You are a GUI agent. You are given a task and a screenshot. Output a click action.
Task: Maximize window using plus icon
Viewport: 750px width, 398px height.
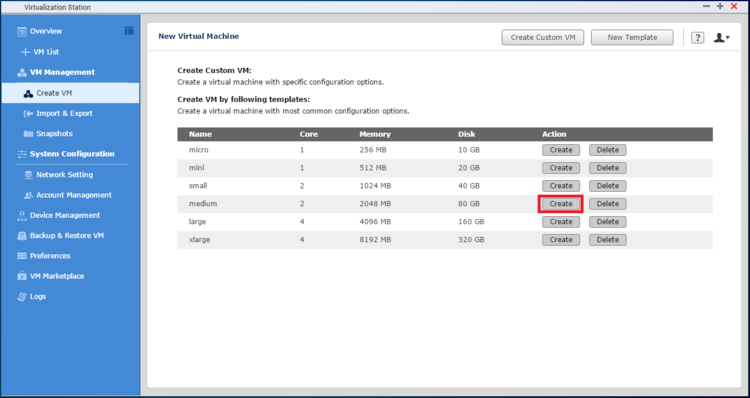(720, 6)
